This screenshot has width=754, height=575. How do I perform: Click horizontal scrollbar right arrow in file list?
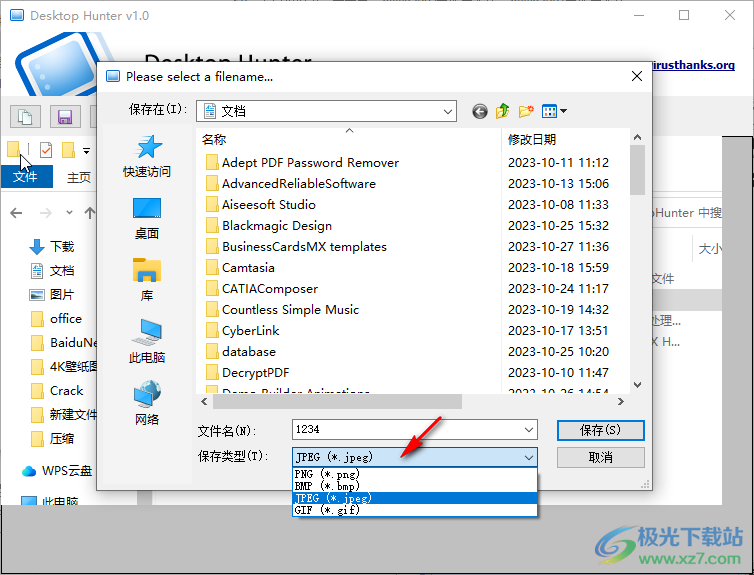(621, 401)
